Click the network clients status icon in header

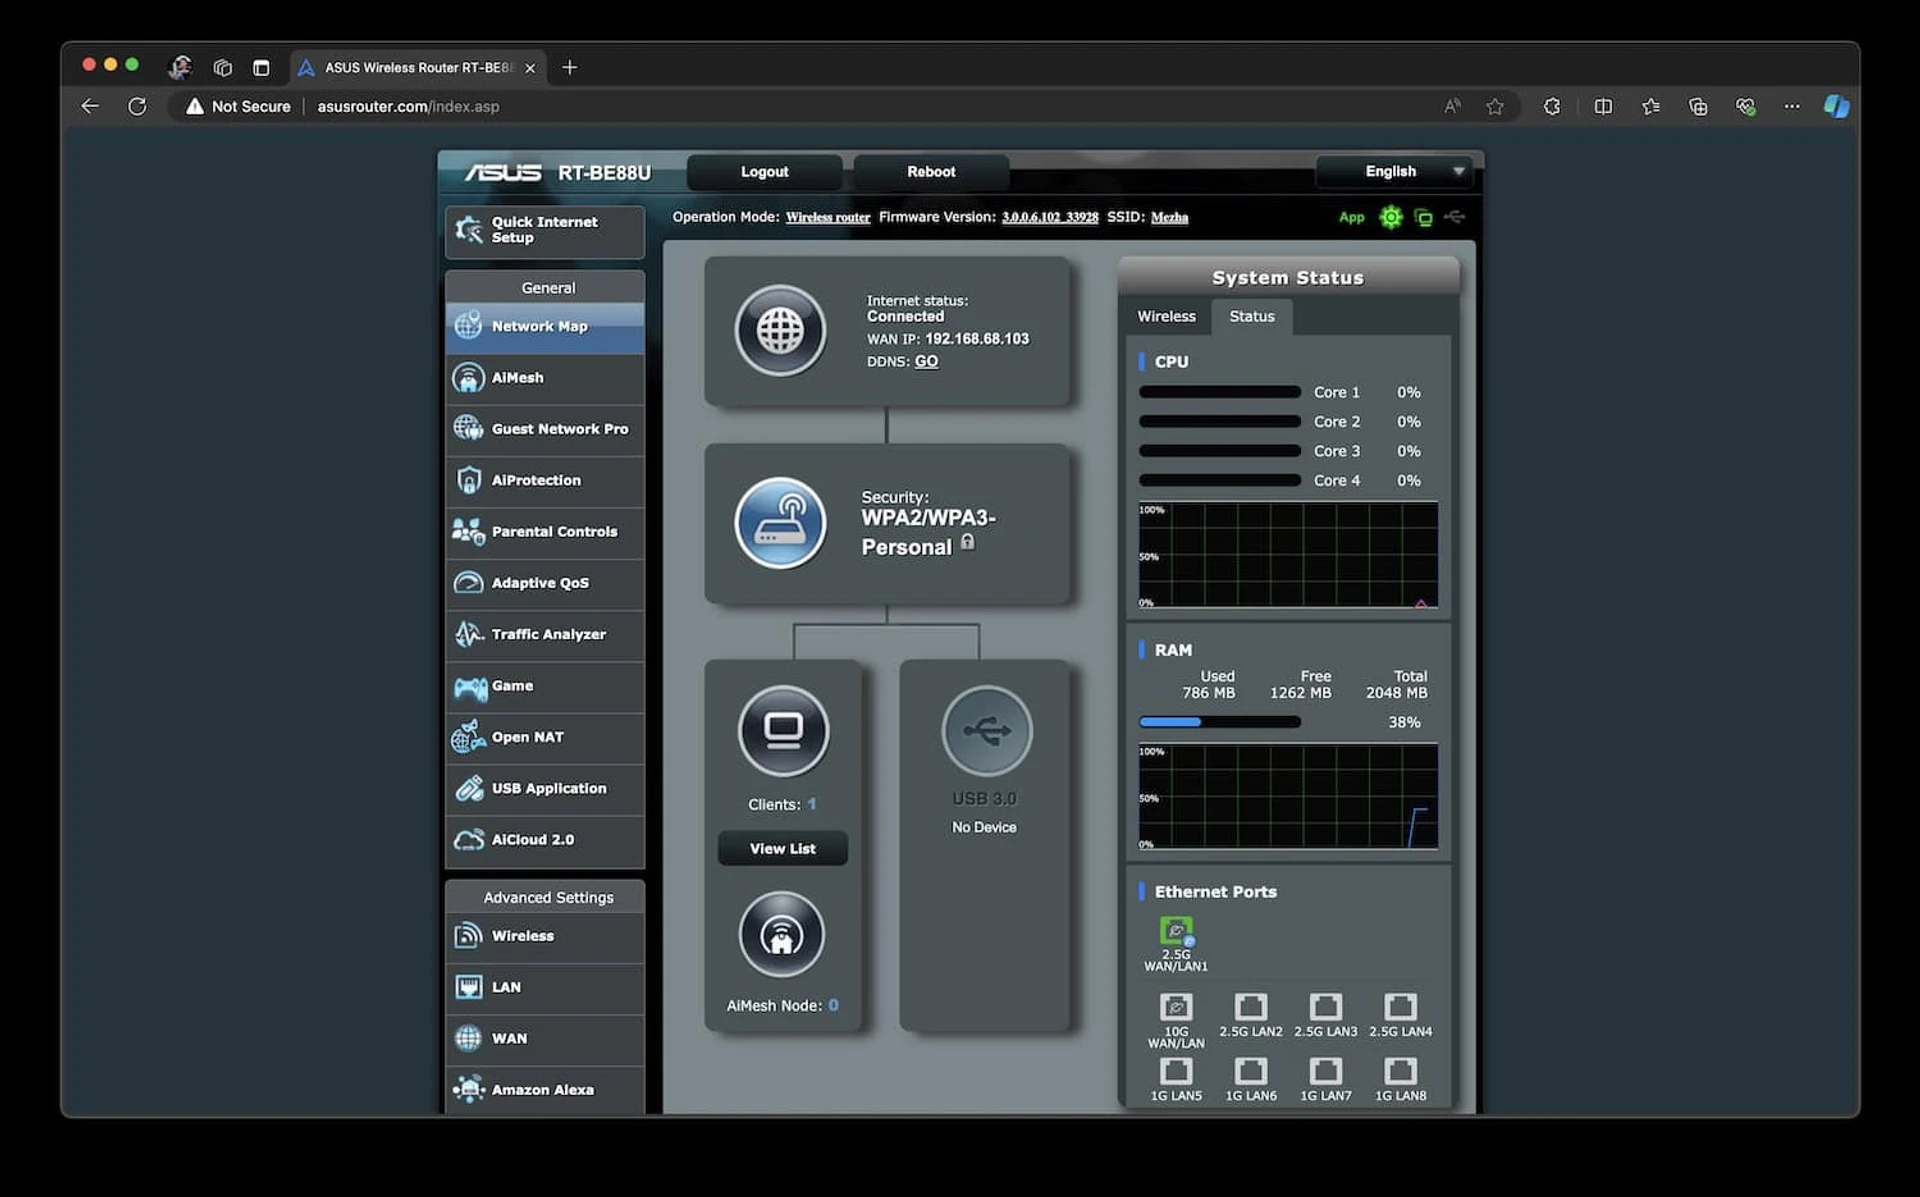click(1423, 217)
